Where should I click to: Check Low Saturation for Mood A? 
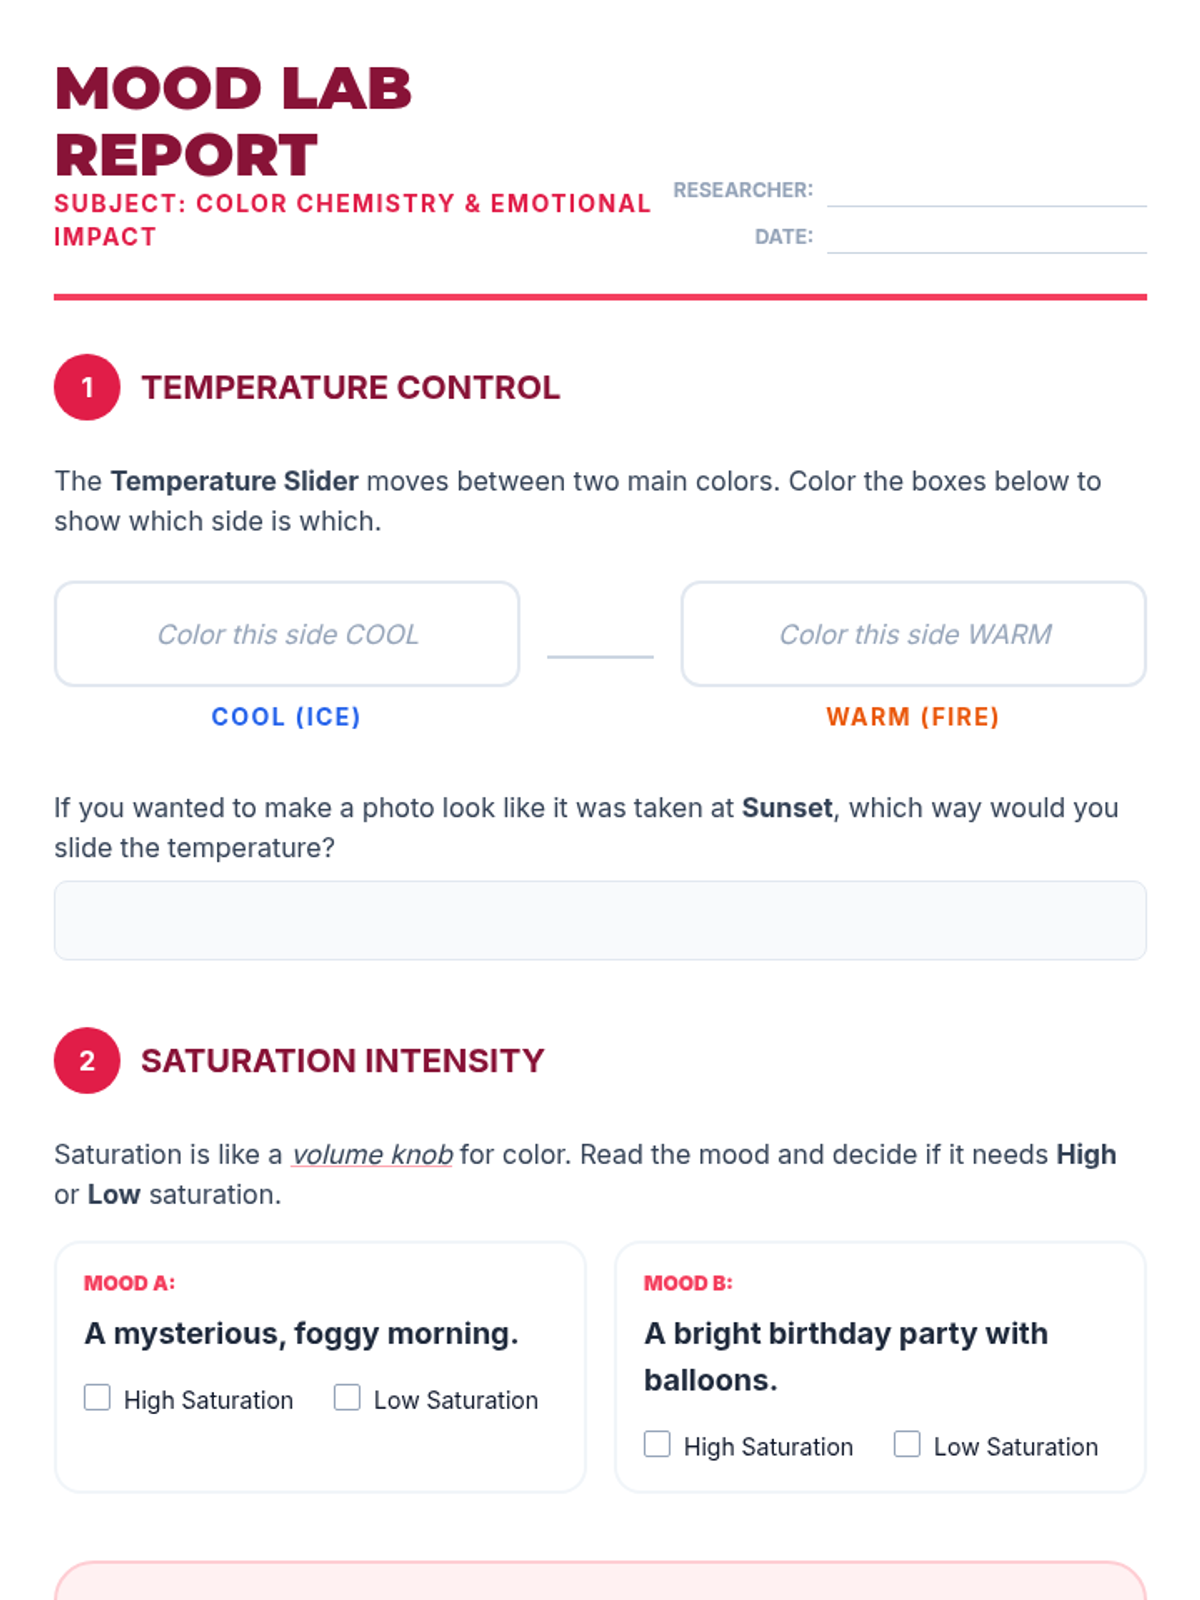(347, 1397)
